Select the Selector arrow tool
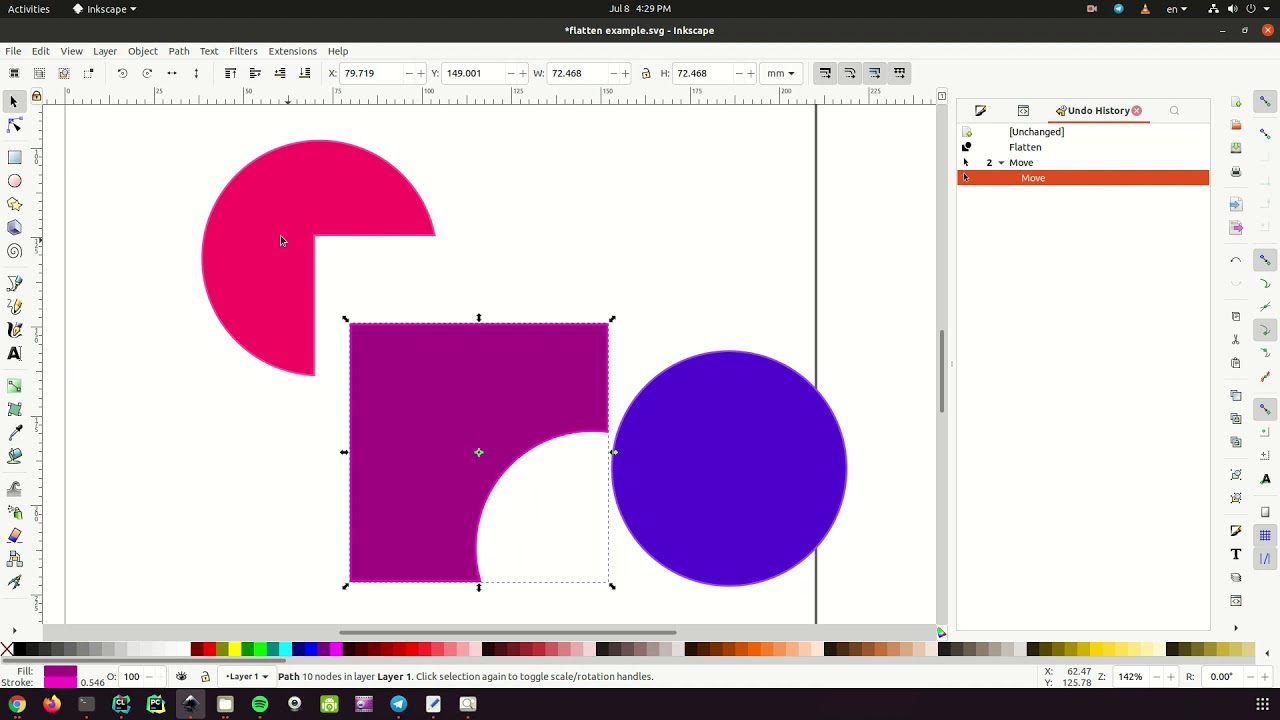This screenshot has height=720, width=1280. tap(14, 102)
